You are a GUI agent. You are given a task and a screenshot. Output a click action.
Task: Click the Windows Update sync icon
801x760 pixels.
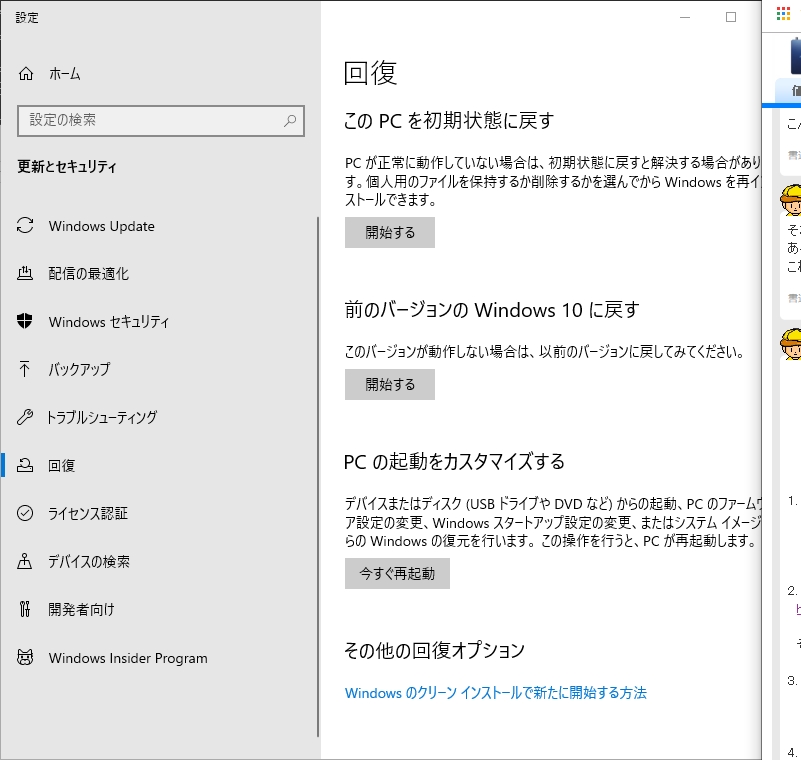click(25, 225)
